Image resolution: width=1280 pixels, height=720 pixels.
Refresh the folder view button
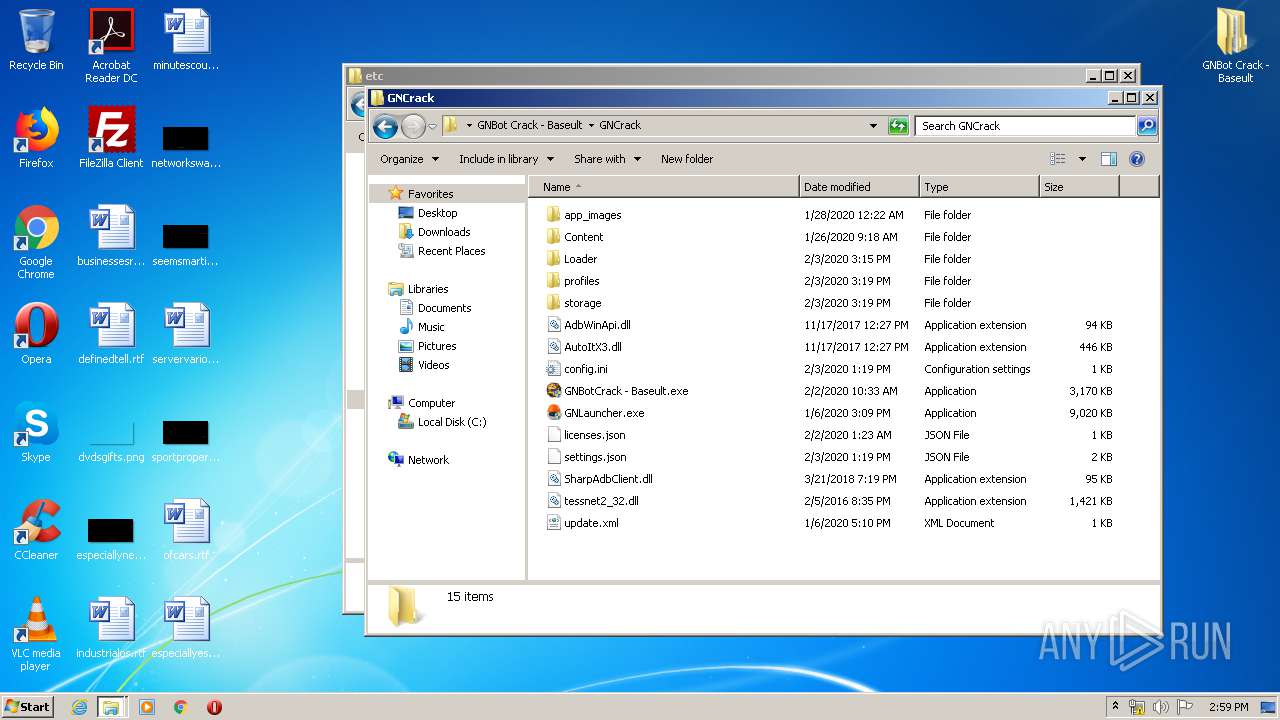point(898,126)
